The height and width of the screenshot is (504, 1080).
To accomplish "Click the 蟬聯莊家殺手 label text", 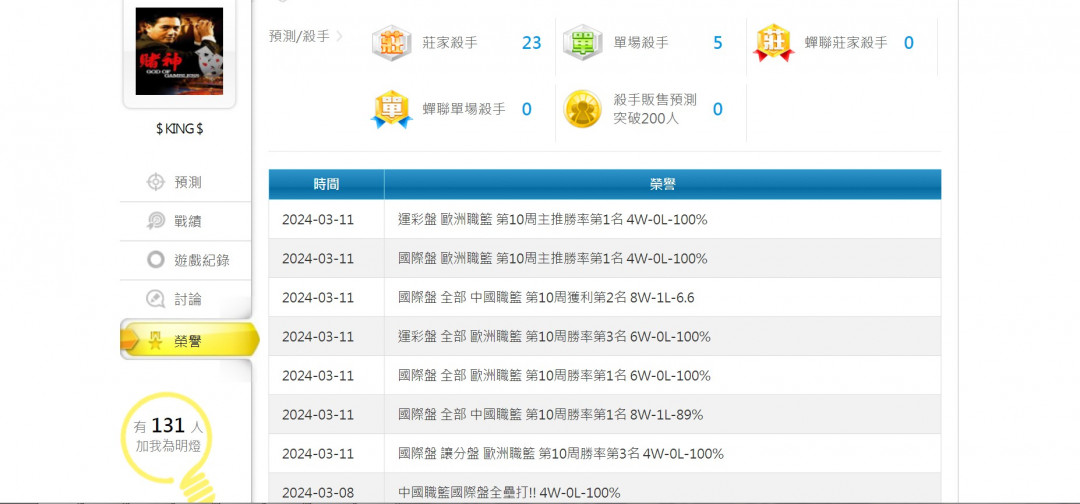I will pyautogui.click(x=846, y=43).
